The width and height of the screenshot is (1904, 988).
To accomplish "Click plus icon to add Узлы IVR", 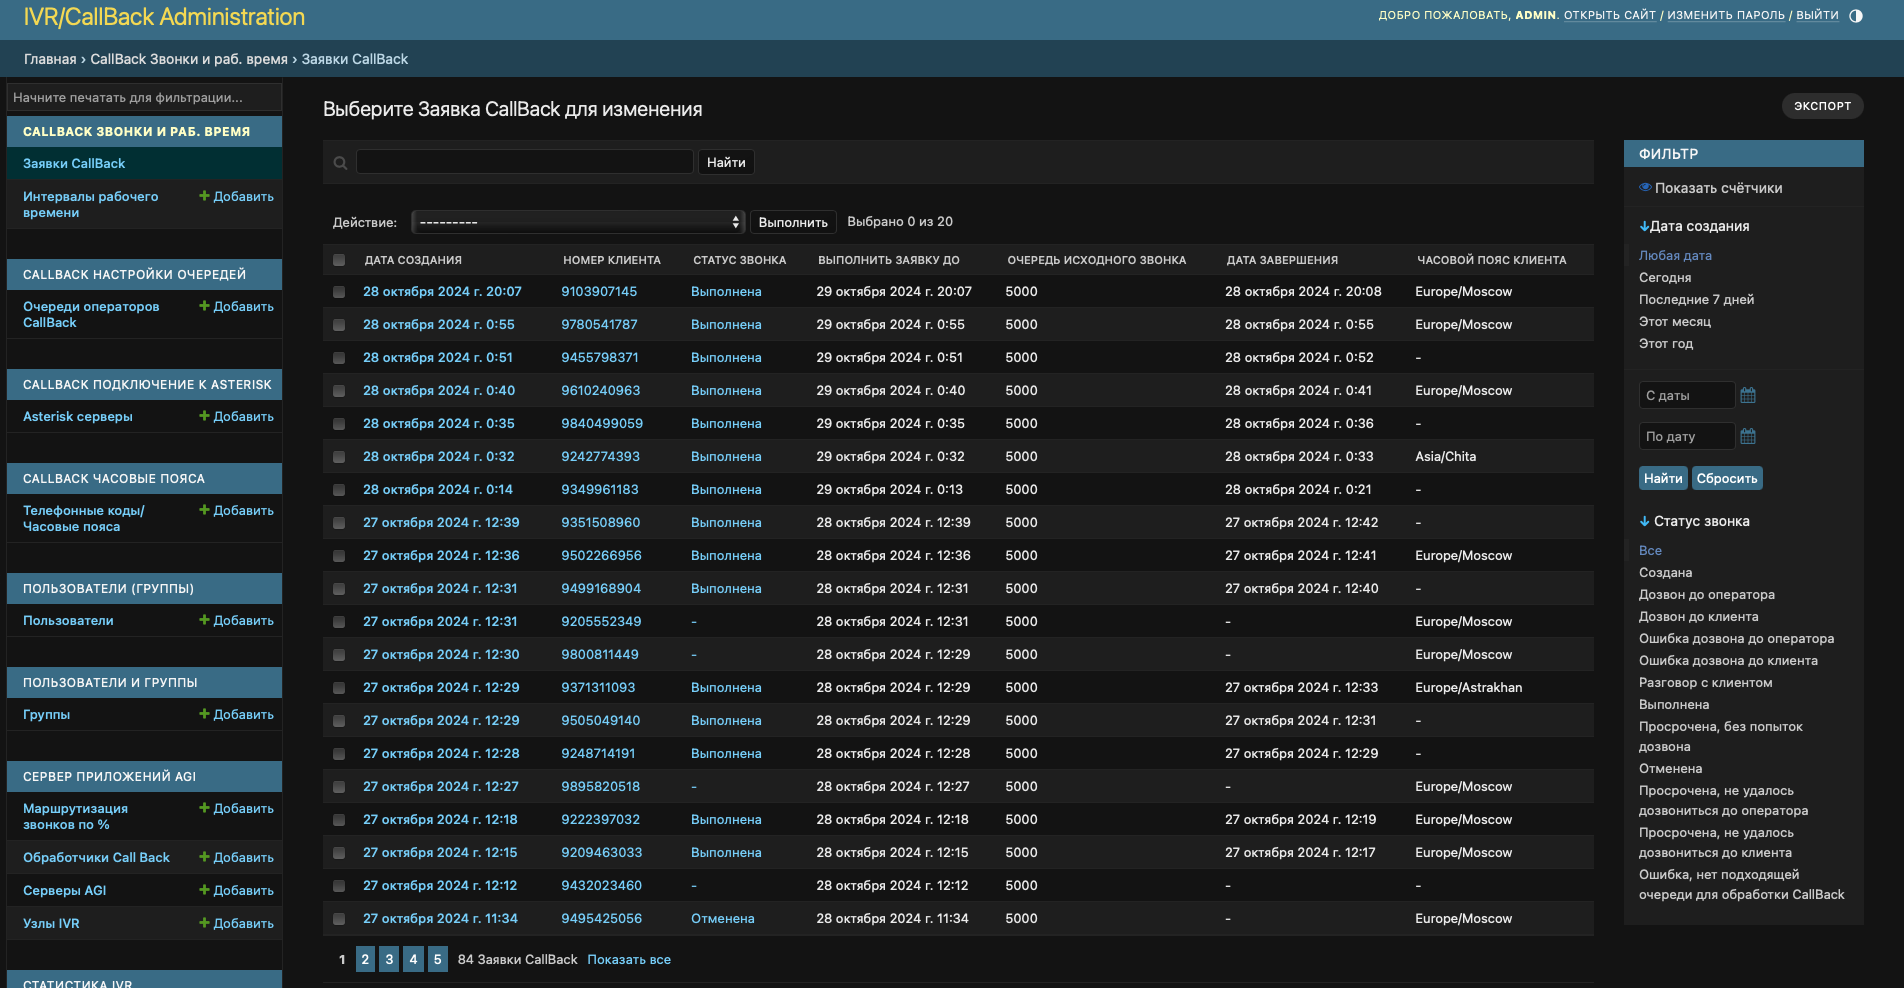I will [204, 923].
